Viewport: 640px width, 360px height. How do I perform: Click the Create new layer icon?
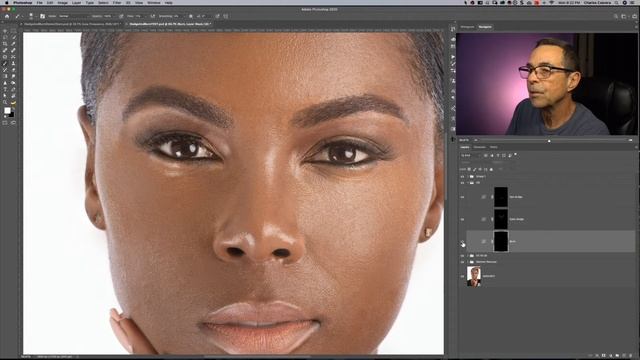click(x=624, y=356)
